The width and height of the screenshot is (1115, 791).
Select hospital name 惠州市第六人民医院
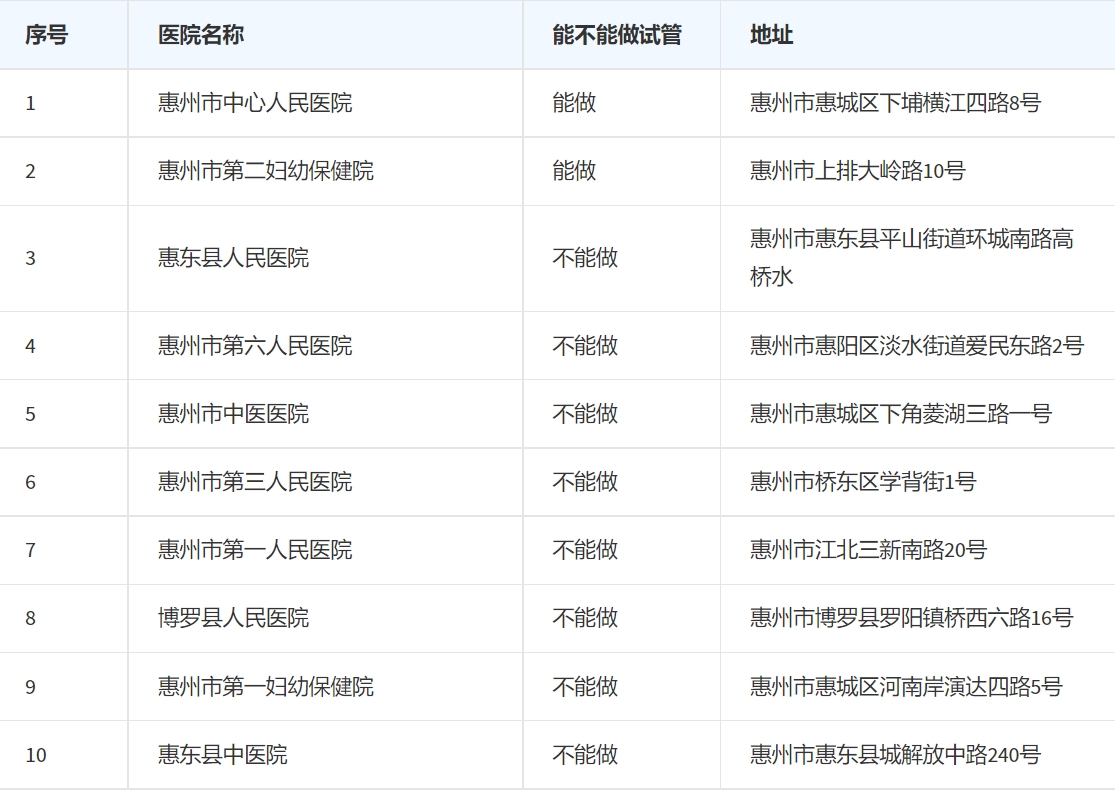coord(255,346)
